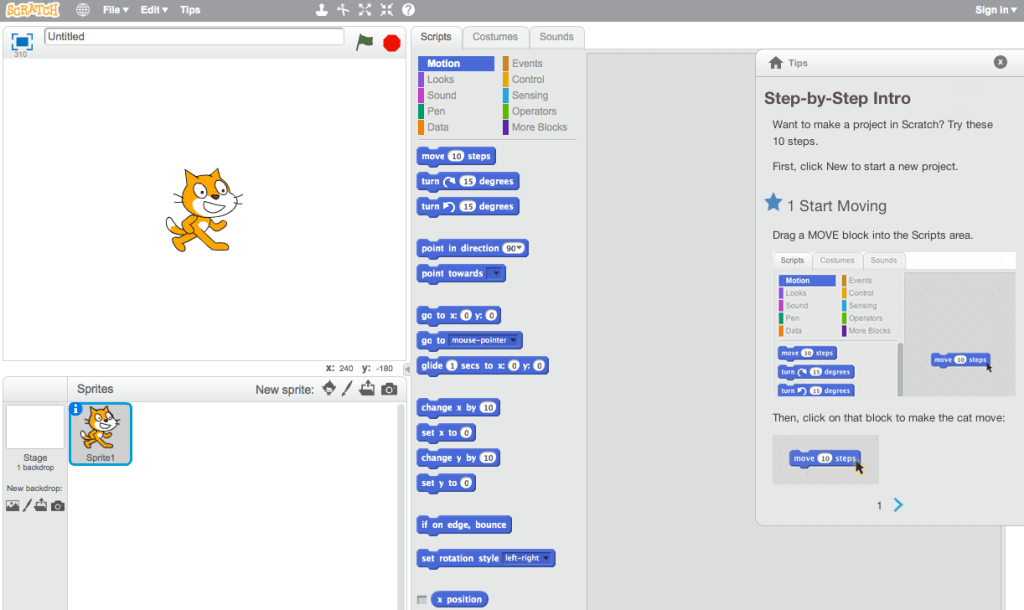Click the x position reporter block

[460, 600]
